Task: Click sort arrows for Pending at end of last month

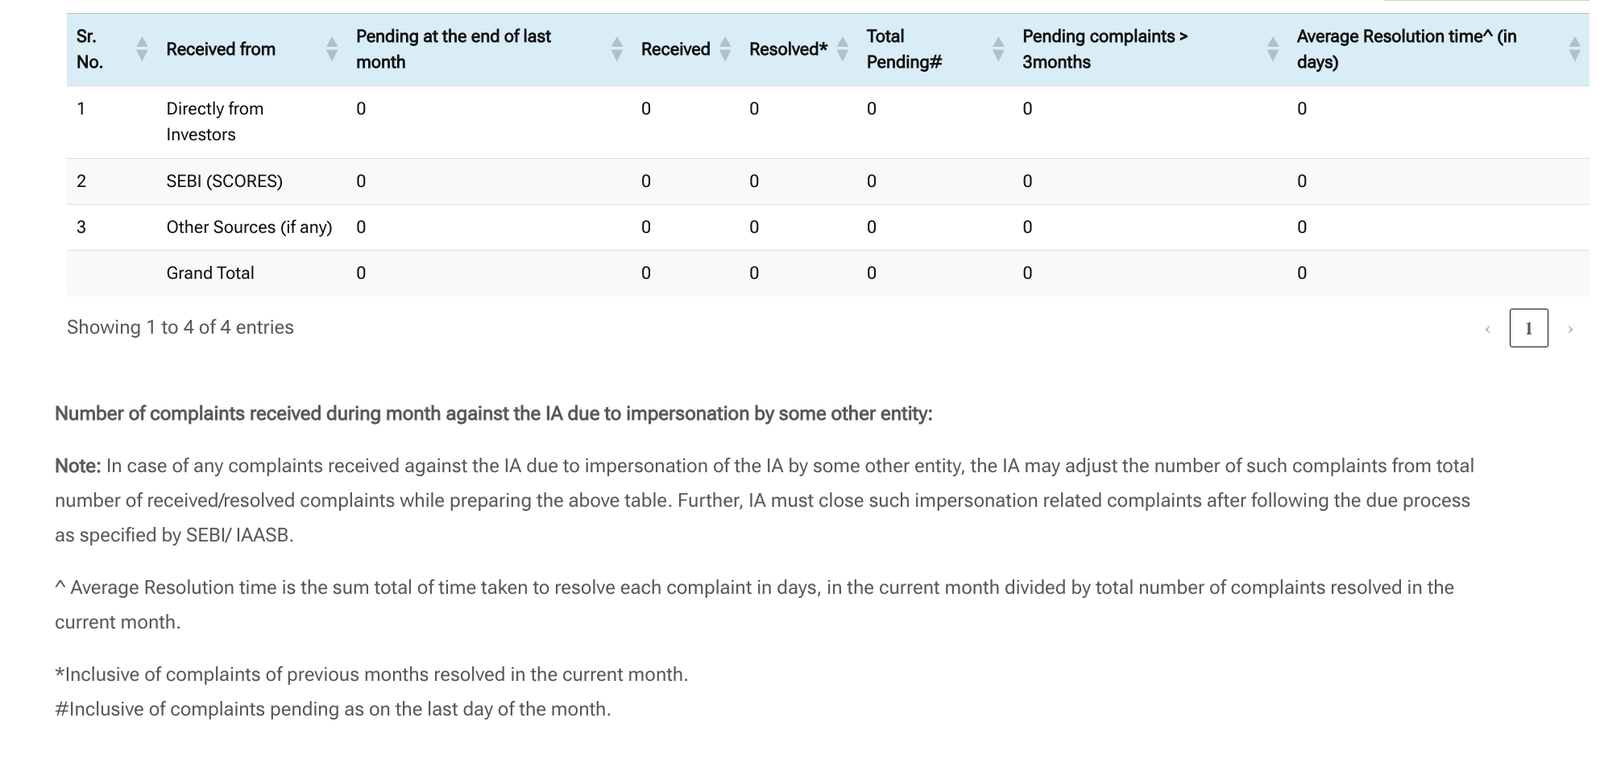Action: [x=617, y=49]
